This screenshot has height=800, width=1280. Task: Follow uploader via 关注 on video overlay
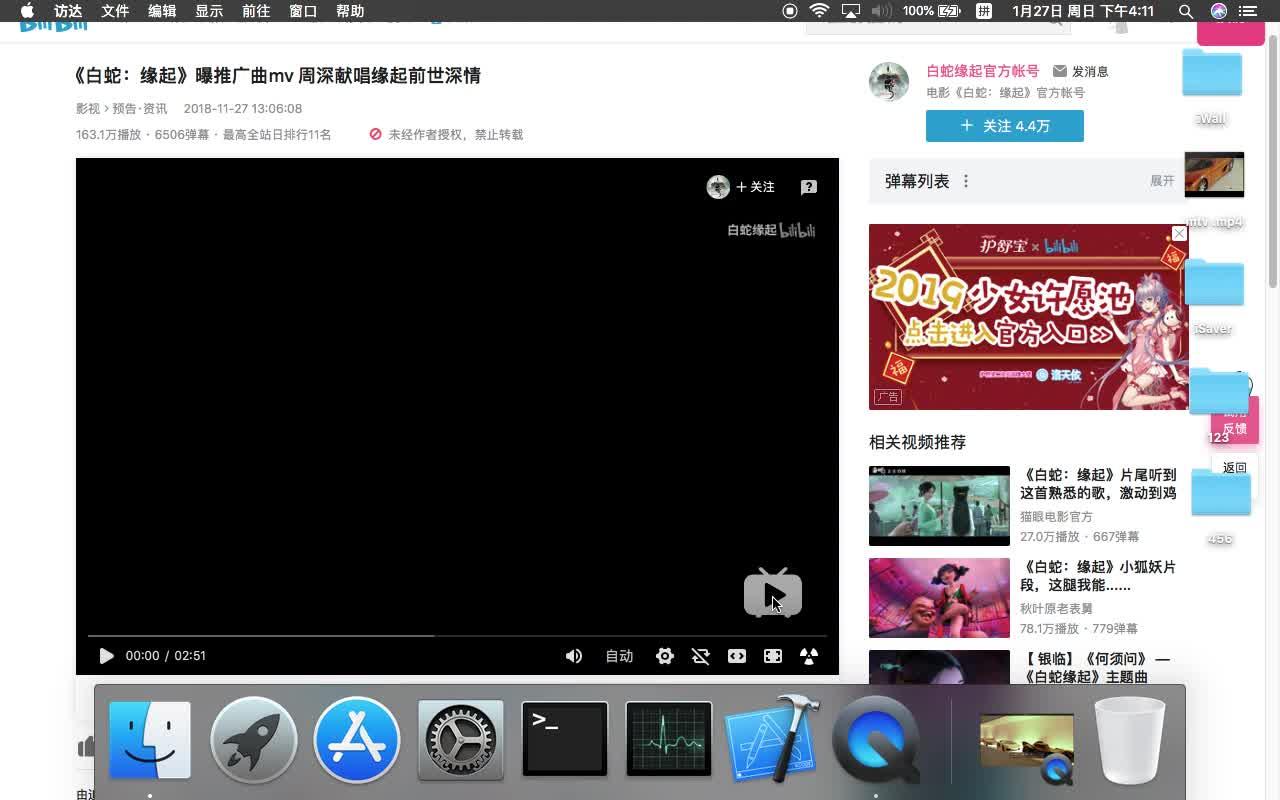(x=755, y=187)
